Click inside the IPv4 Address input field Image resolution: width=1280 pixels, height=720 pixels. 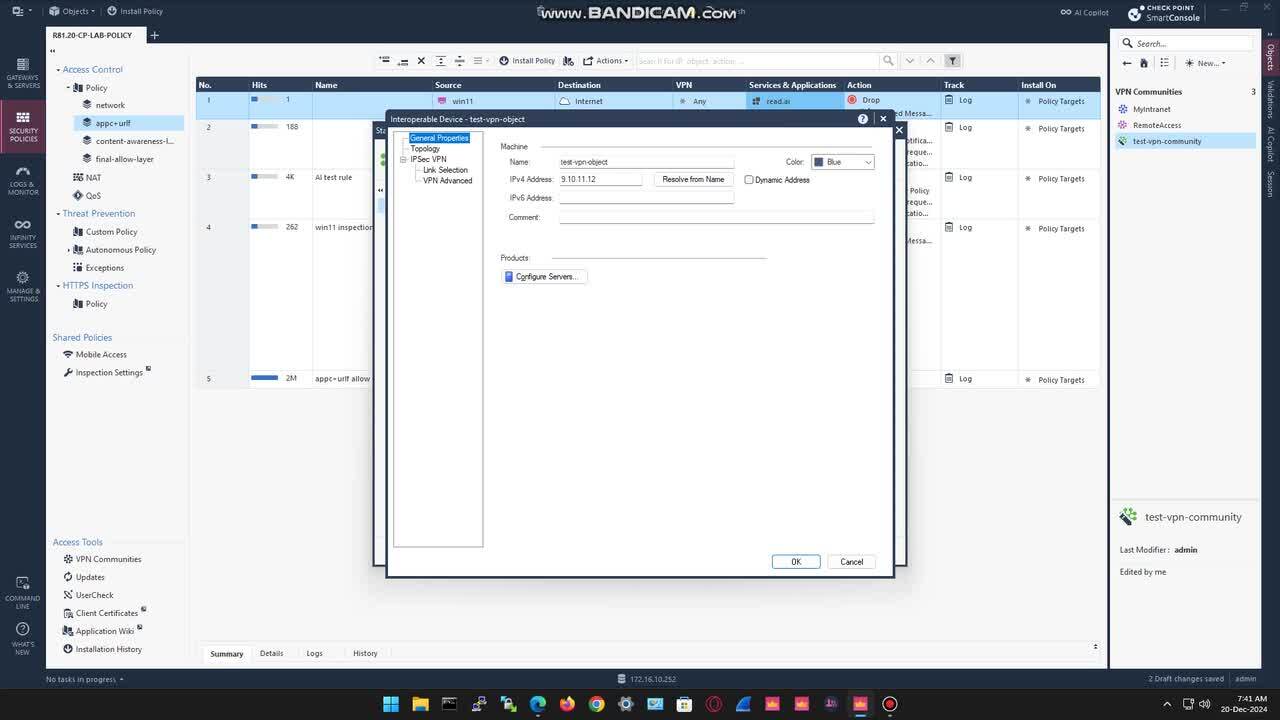(598, 179)
